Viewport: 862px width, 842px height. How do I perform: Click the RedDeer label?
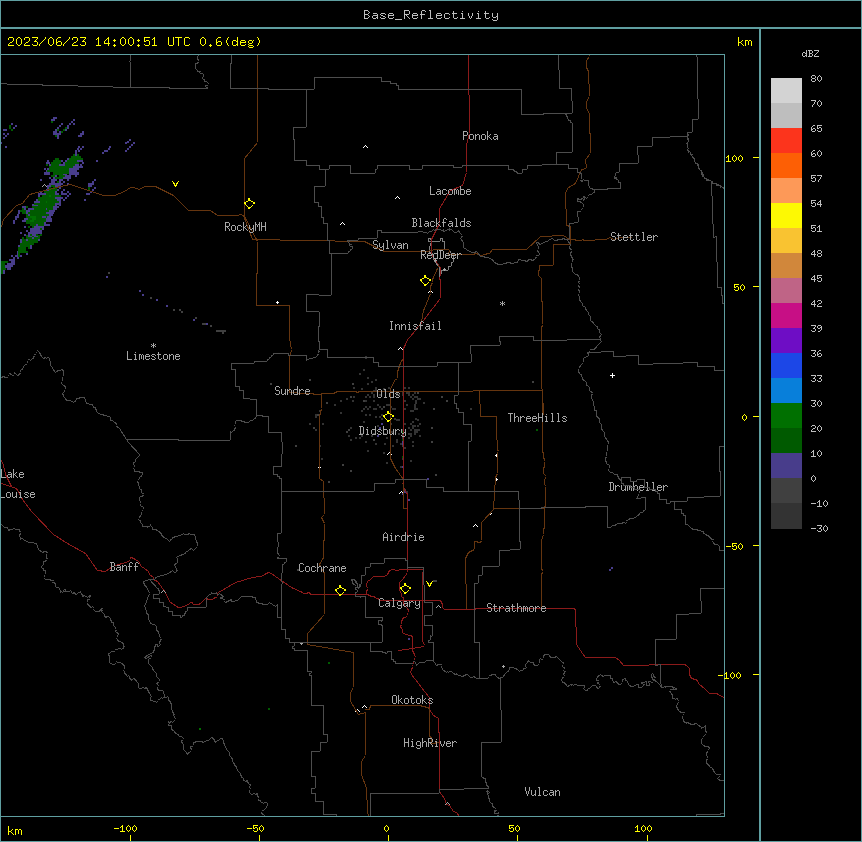tap(440, 255)
